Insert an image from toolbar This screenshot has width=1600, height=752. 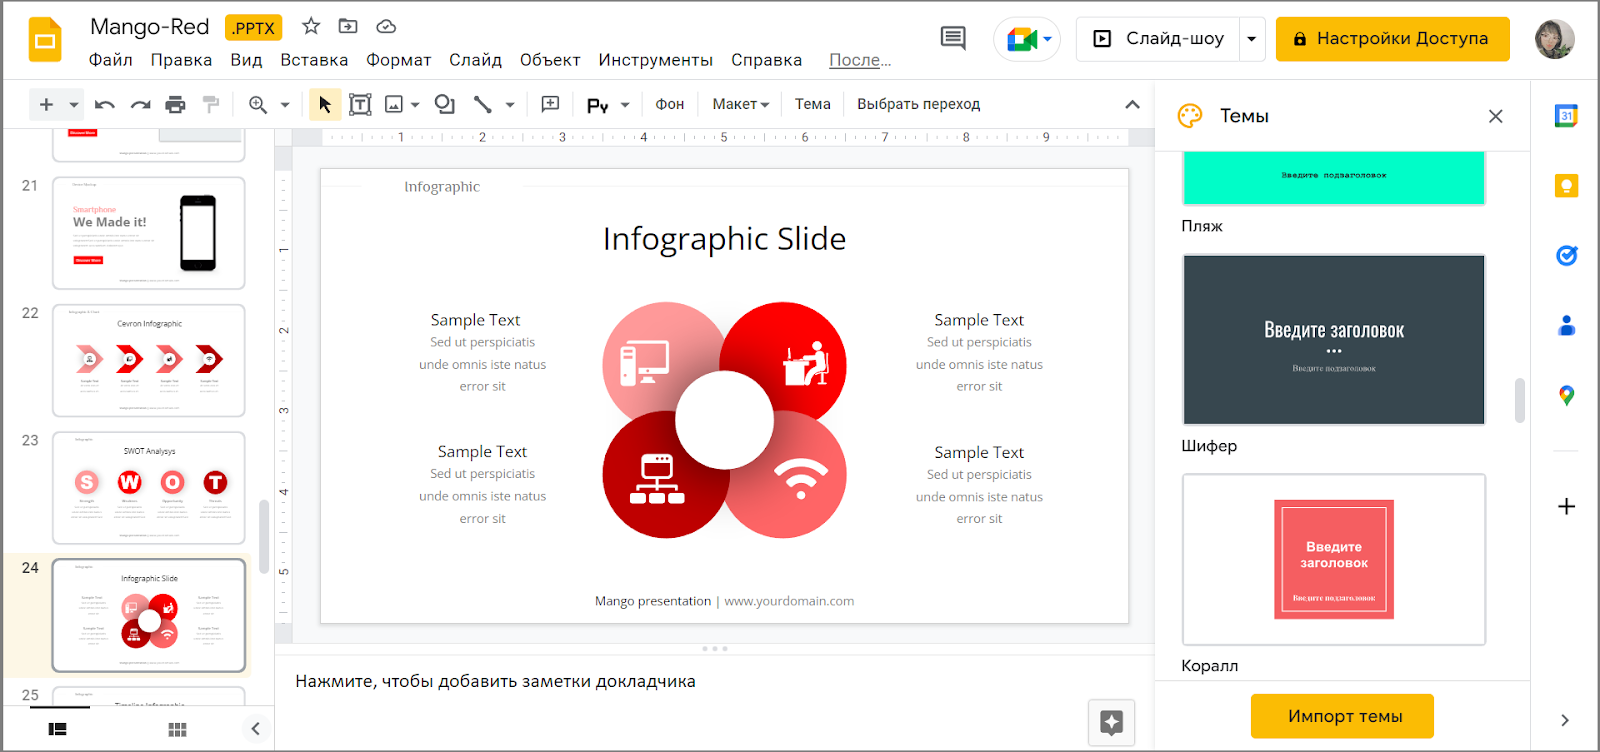394,104
